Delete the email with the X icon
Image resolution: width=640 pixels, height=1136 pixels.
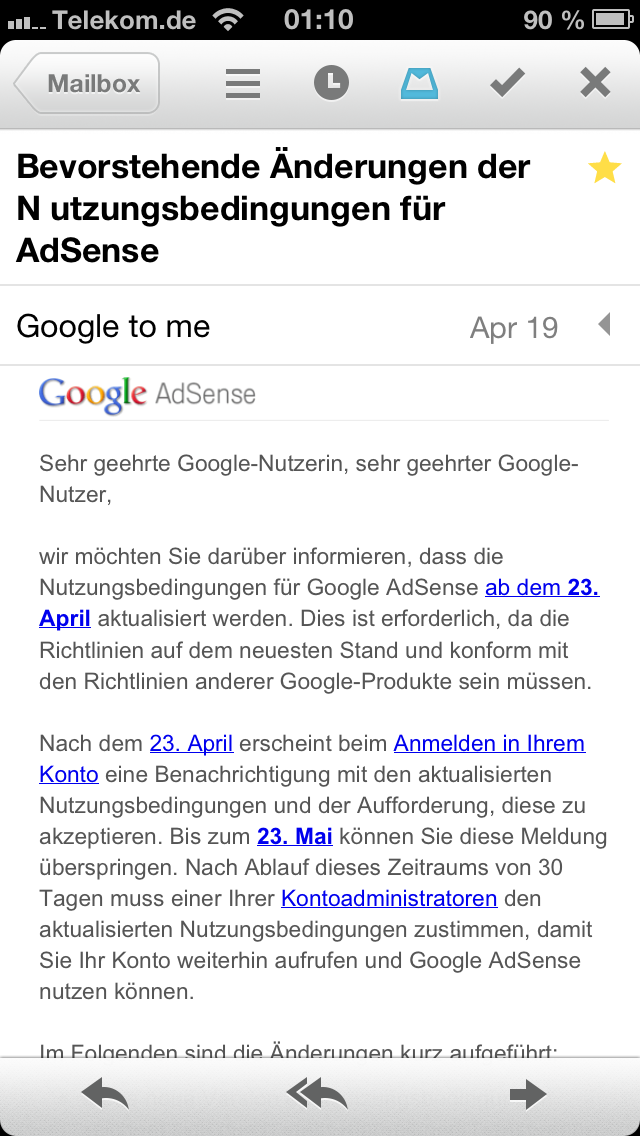595,84
